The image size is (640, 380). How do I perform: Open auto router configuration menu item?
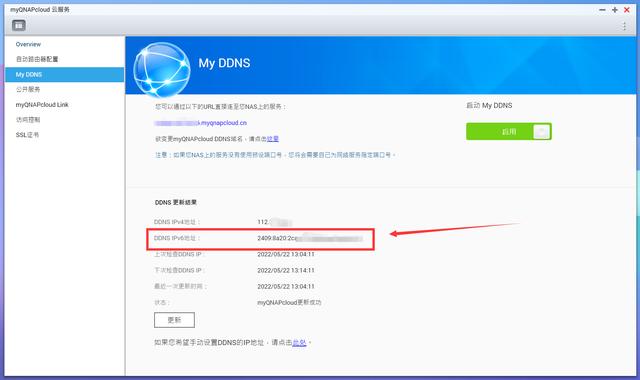click(x=37, y=59)
